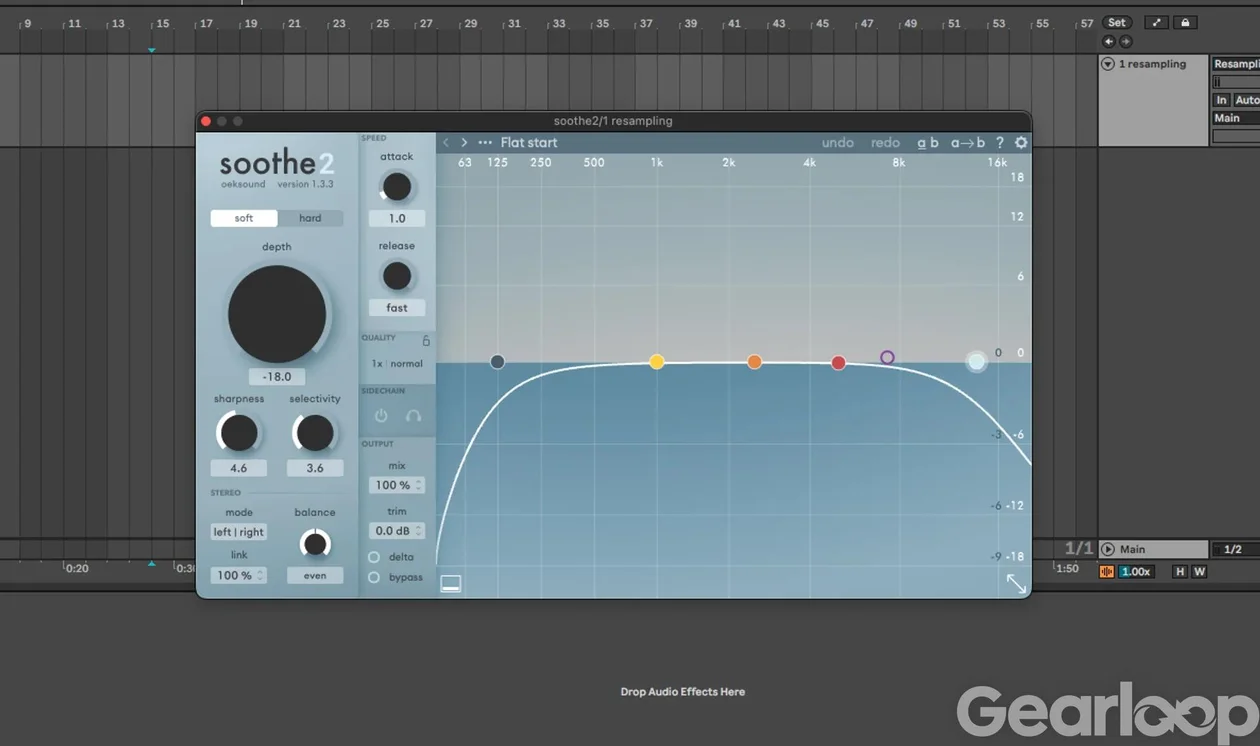Screen dimensions: 1260x746
Task: Click the Main track play icon
Action: (x=1108, y=549)
